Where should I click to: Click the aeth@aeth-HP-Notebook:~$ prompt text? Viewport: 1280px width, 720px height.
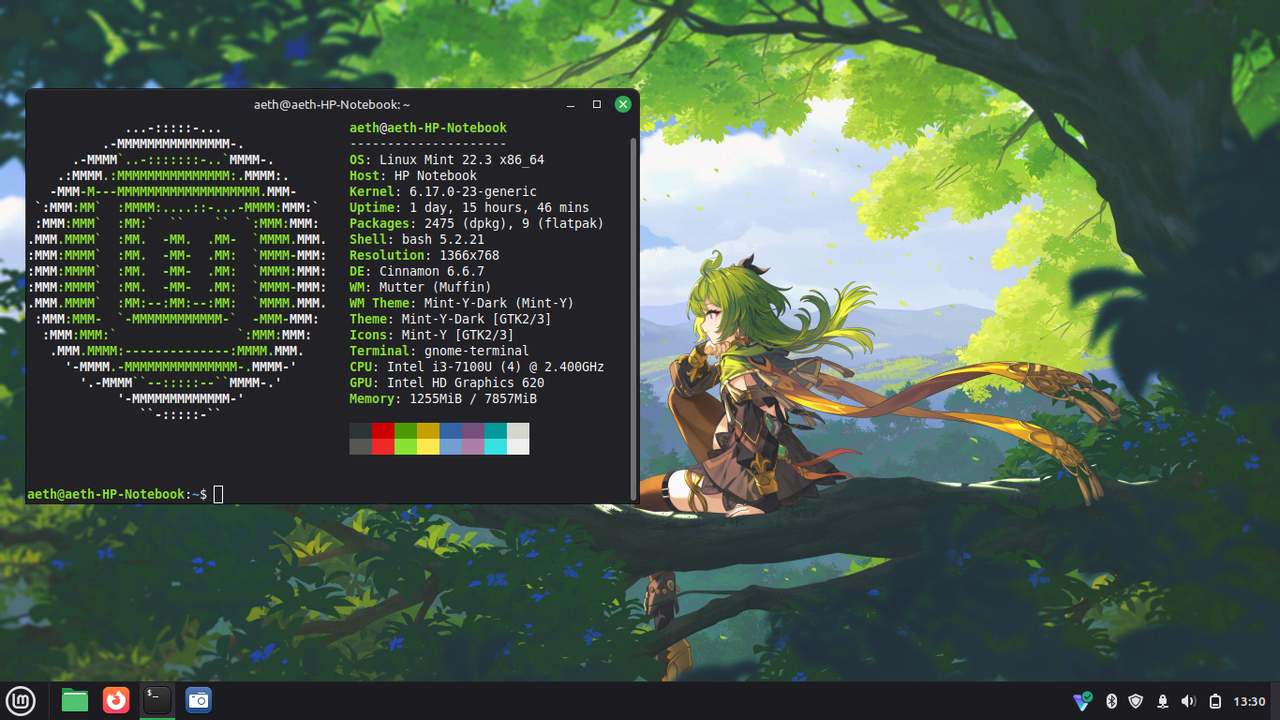117,494
